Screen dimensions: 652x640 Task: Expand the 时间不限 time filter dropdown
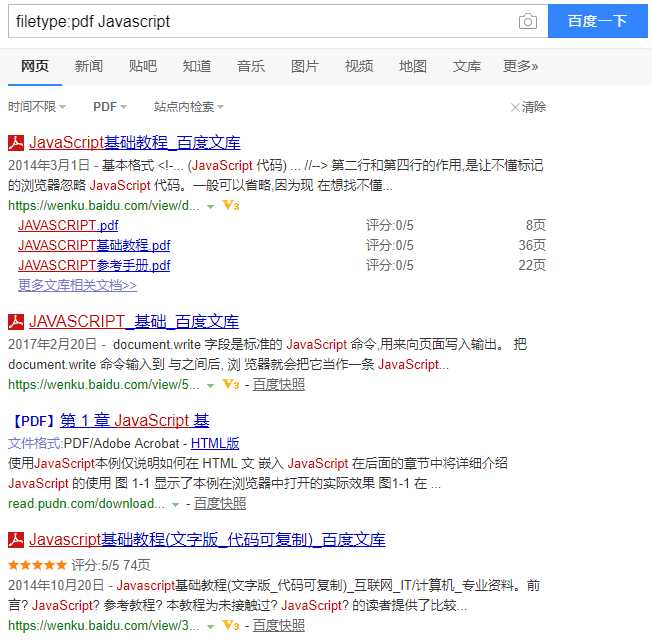[37, 107]
